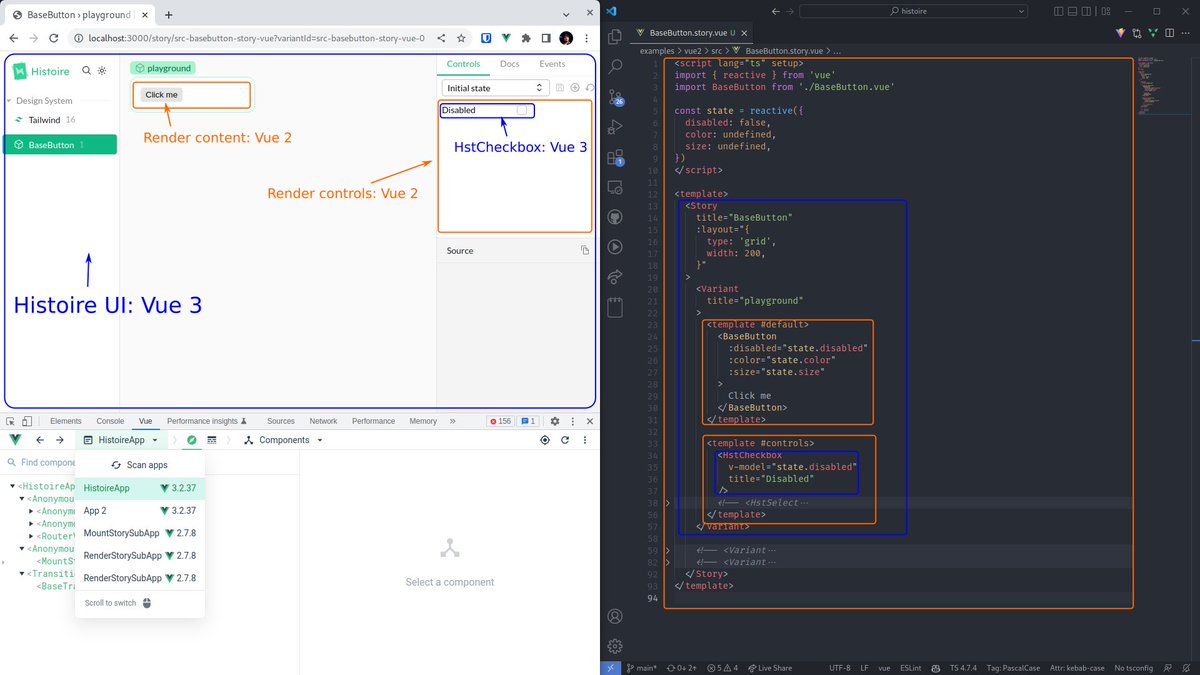Click Chrome share icon in address bar
Image resolution: width=1200 pixels, height=675 pixels.
click(x=442, y=38)
